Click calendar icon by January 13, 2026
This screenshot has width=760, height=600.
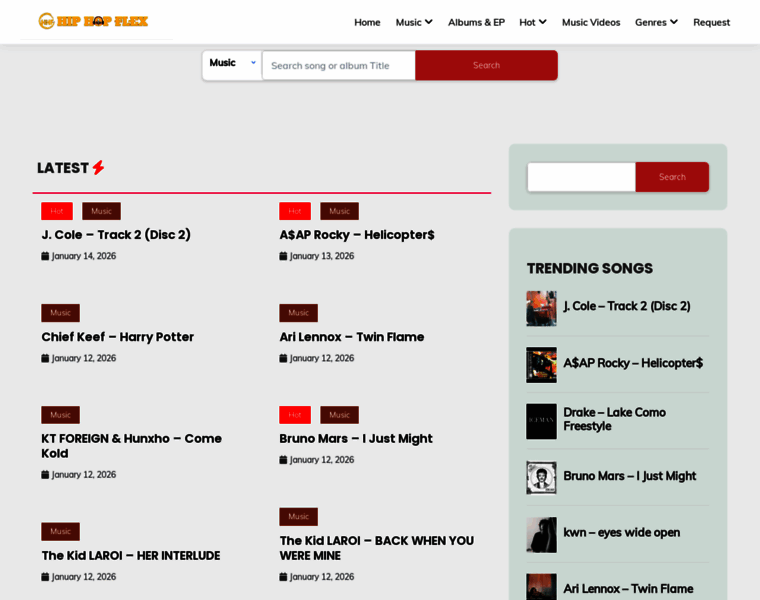[283, 256]
